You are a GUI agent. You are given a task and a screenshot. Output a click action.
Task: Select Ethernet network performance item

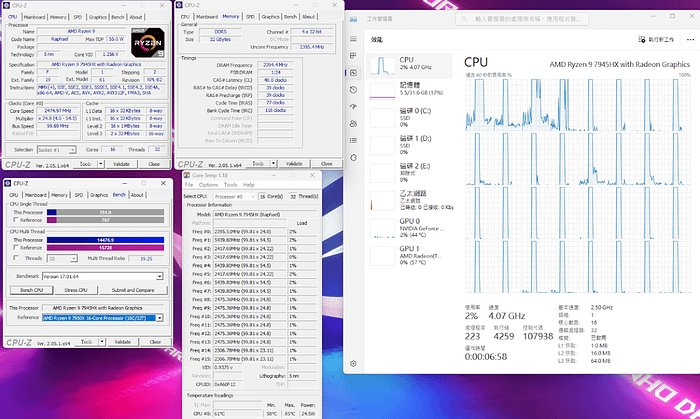click(x=410, y=200)
